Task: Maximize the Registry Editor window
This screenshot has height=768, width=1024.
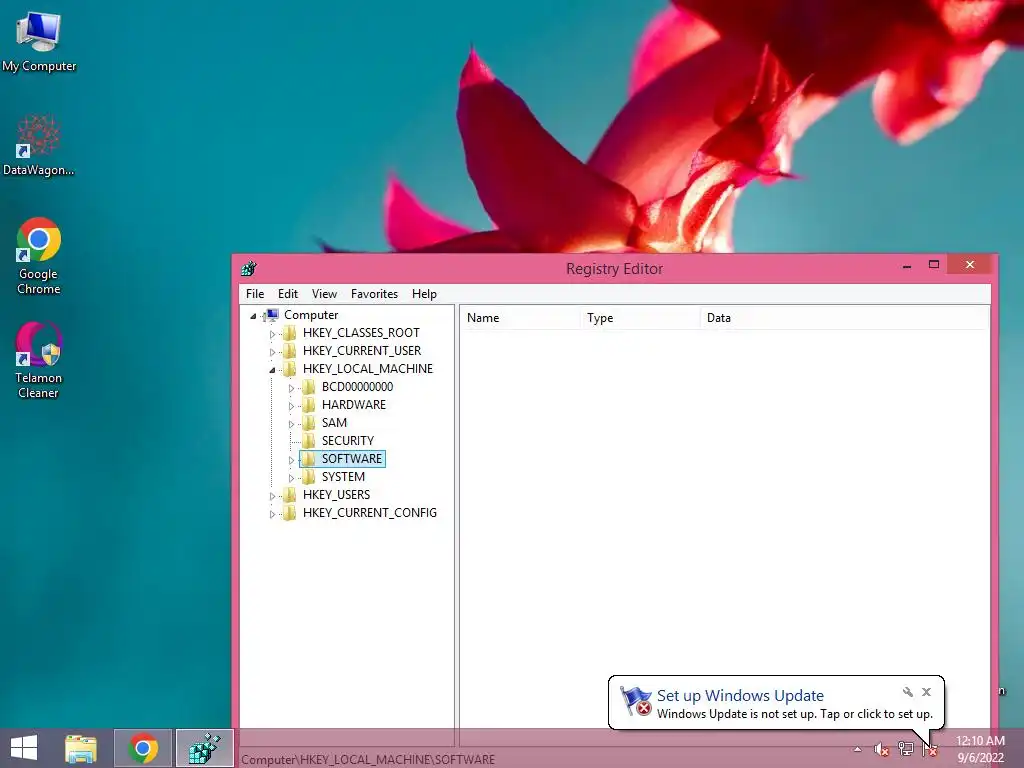Action: point(934,264)
